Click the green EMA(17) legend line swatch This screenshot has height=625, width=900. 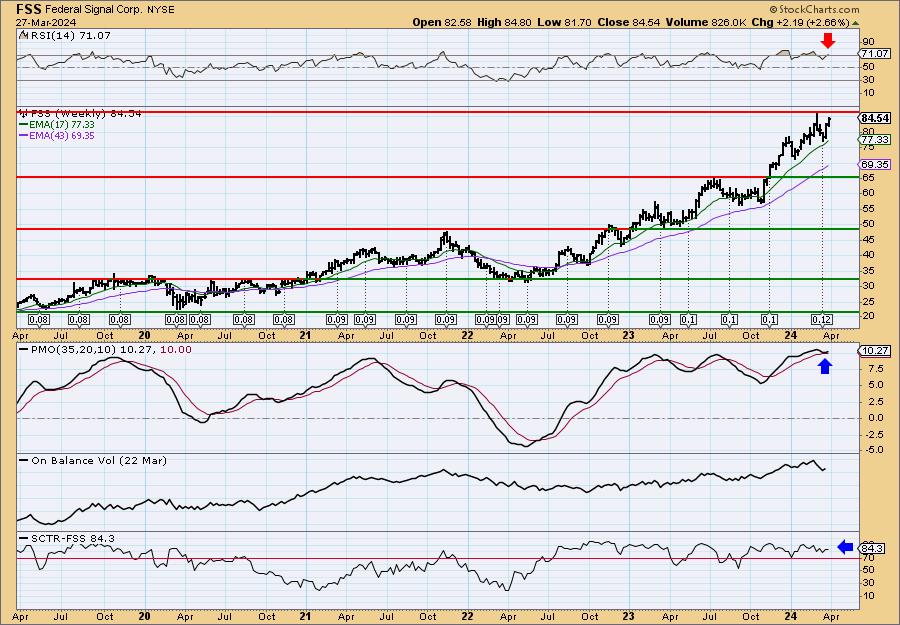click(23, 125)
